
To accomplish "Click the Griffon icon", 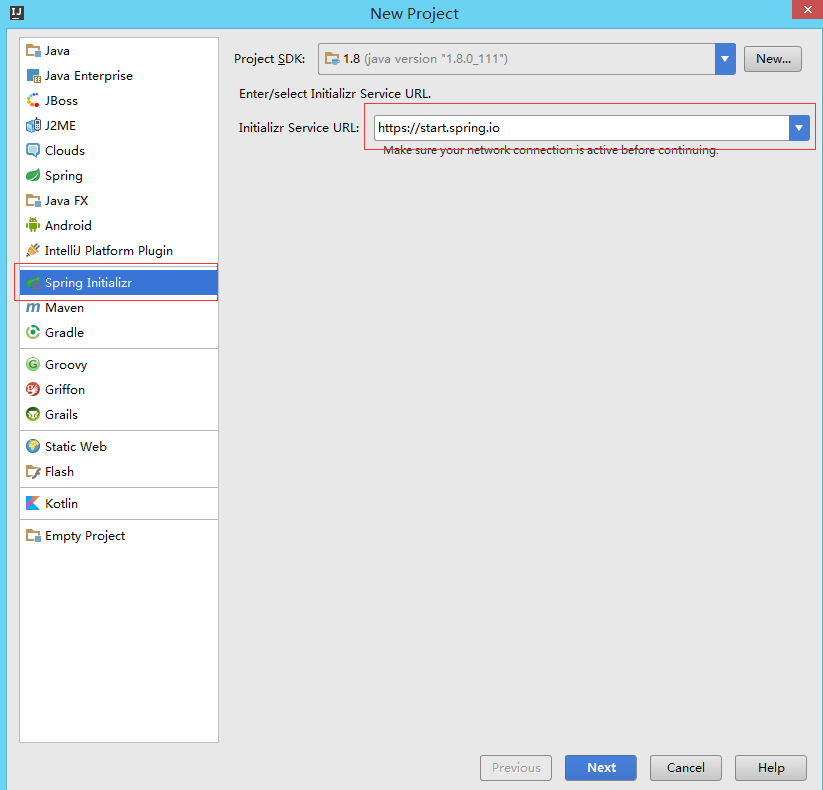I will 33,389.
